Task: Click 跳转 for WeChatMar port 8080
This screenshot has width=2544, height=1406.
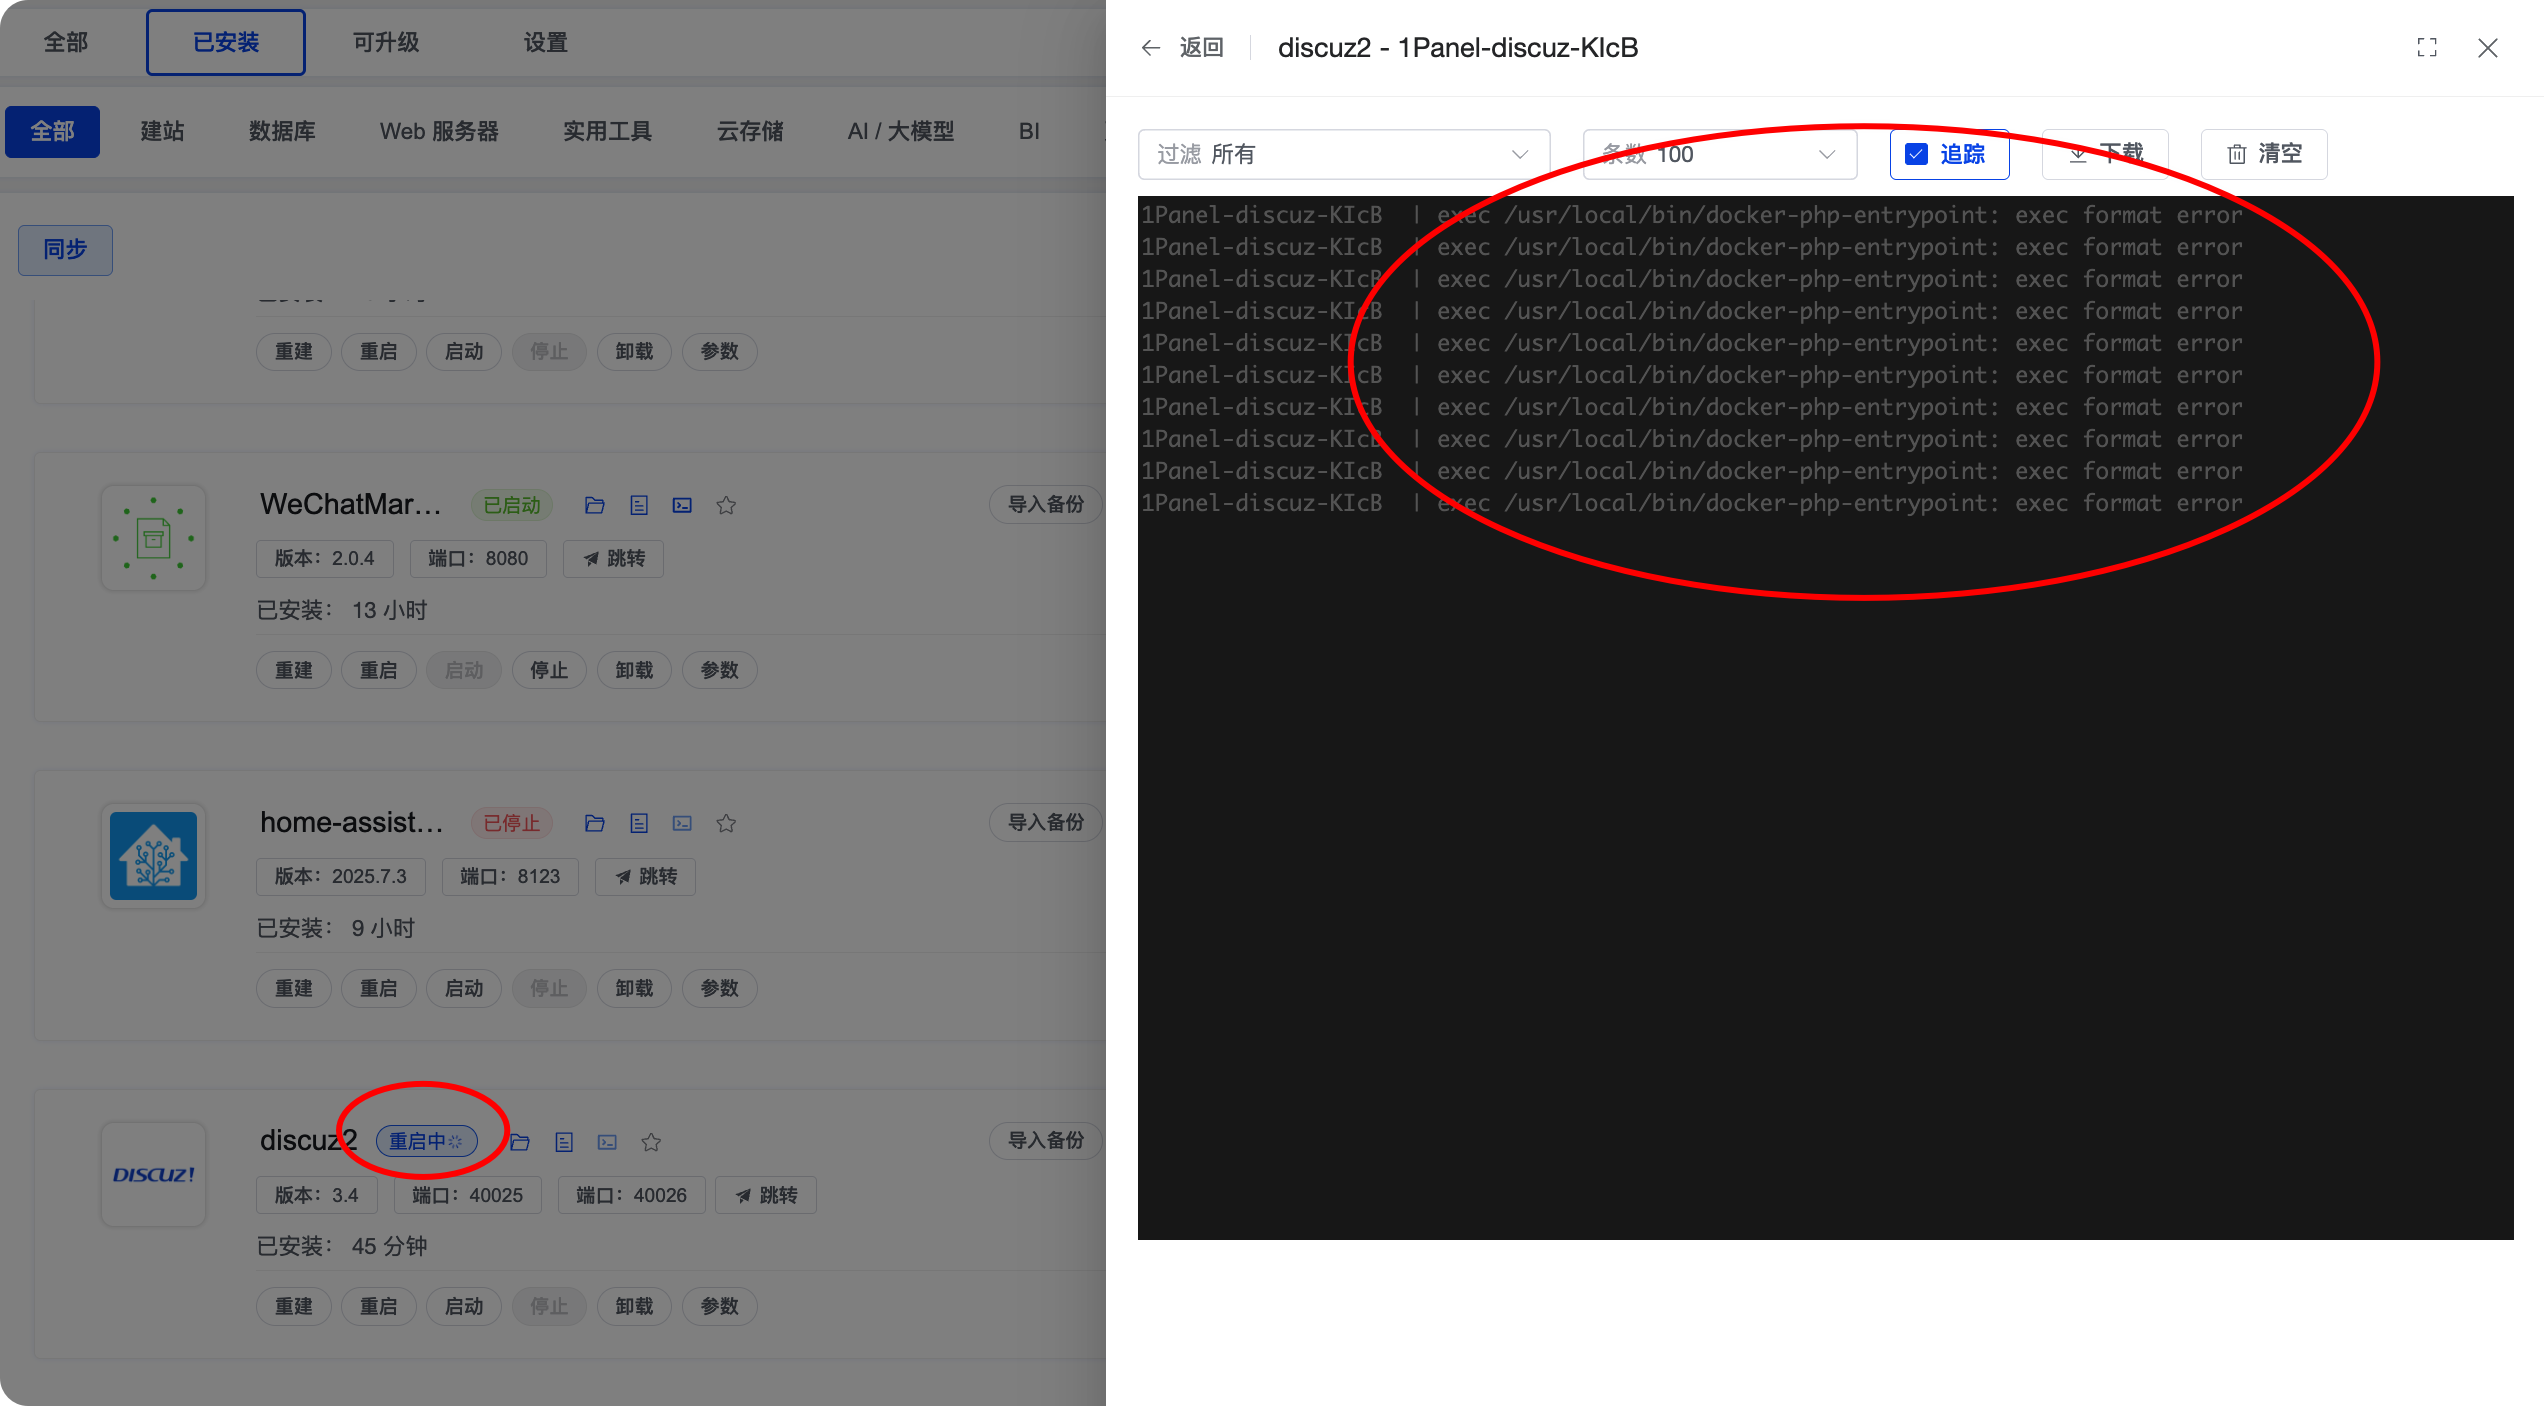Action: click(613, 558)
